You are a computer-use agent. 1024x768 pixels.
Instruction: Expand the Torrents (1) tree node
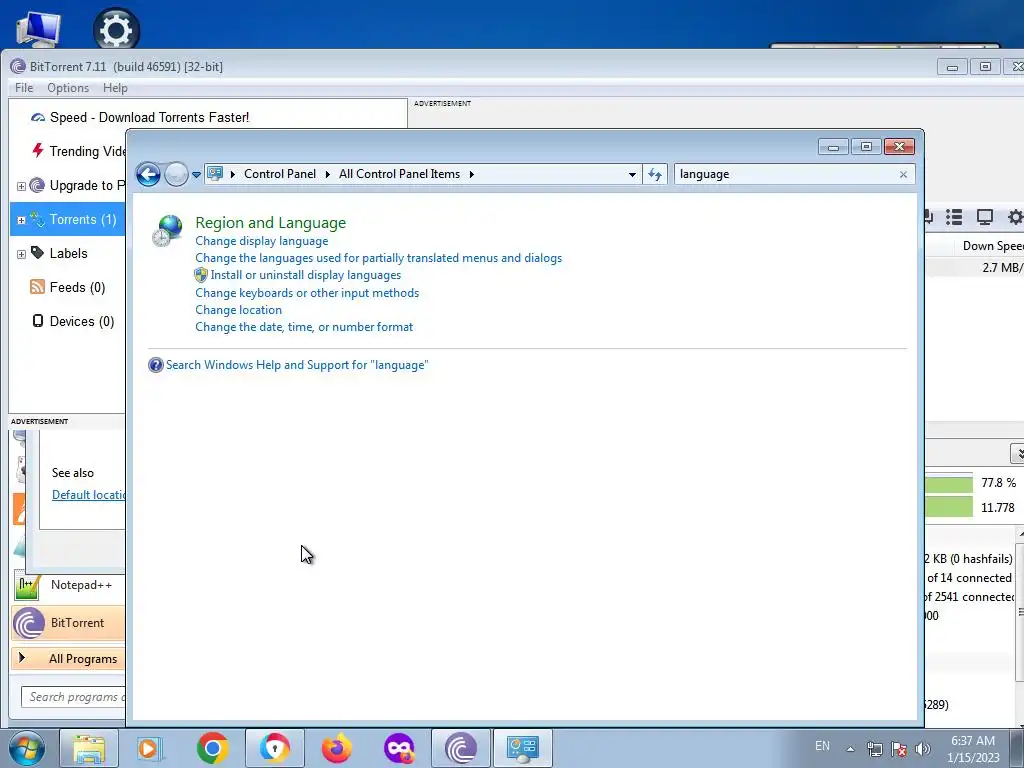(x=21, y=220)
